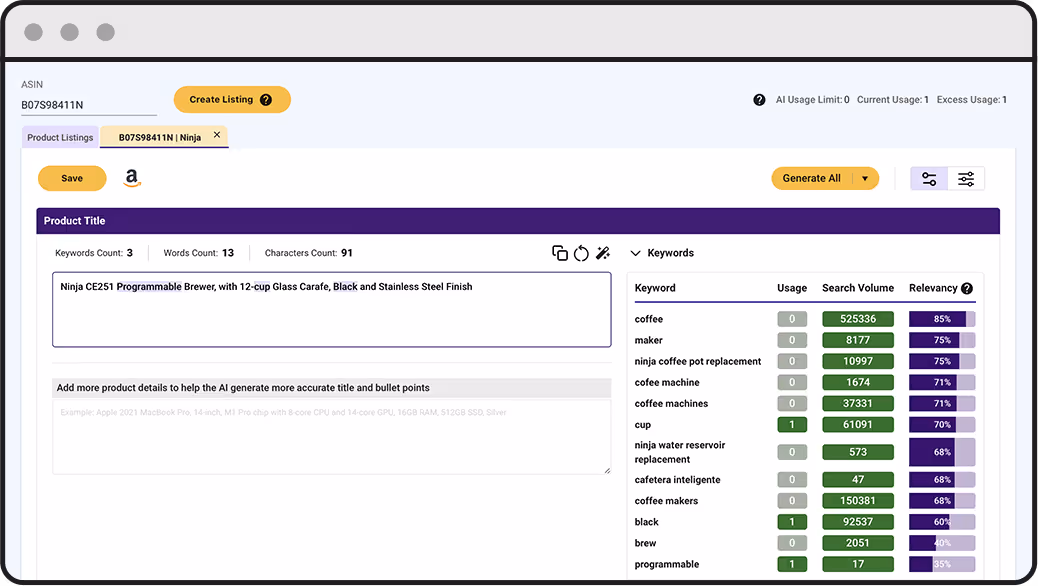Switch to the advanced settings view icon
The height and width of the screenshot is (586, 1038).
point(966,179)
